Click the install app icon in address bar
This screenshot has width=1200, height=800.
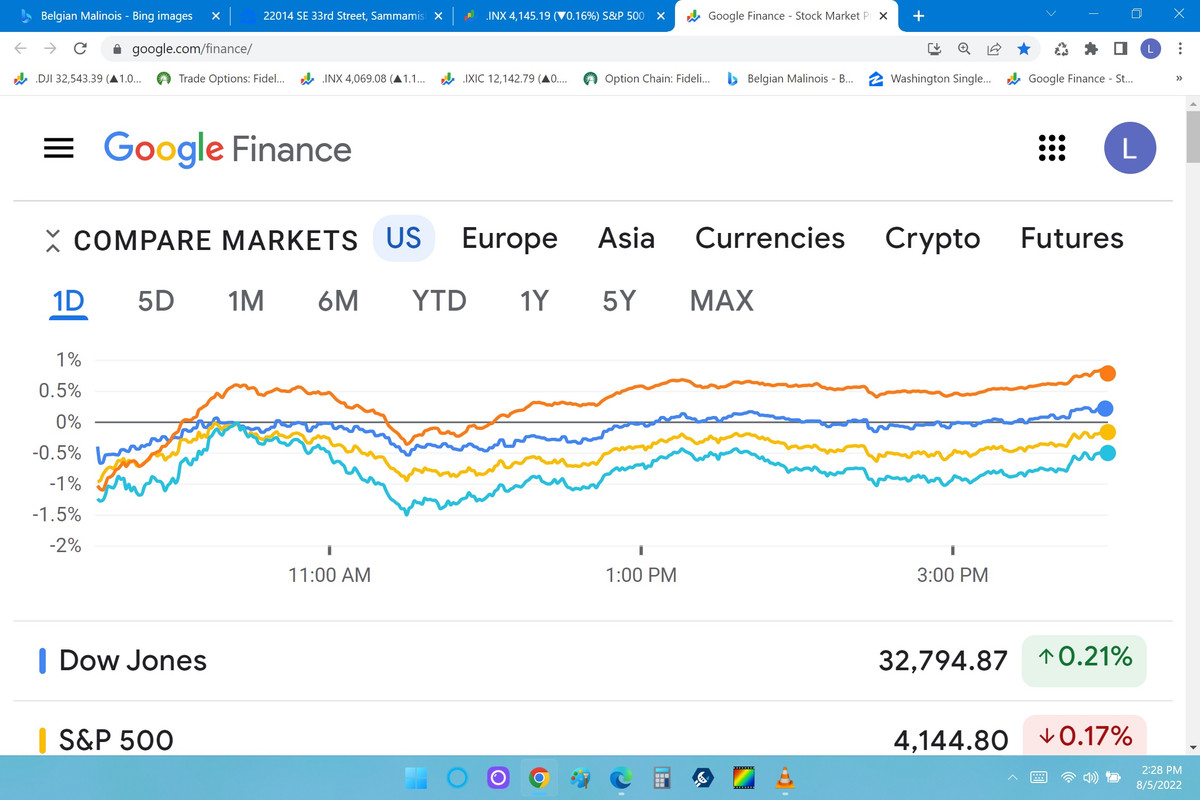(936, 48)
